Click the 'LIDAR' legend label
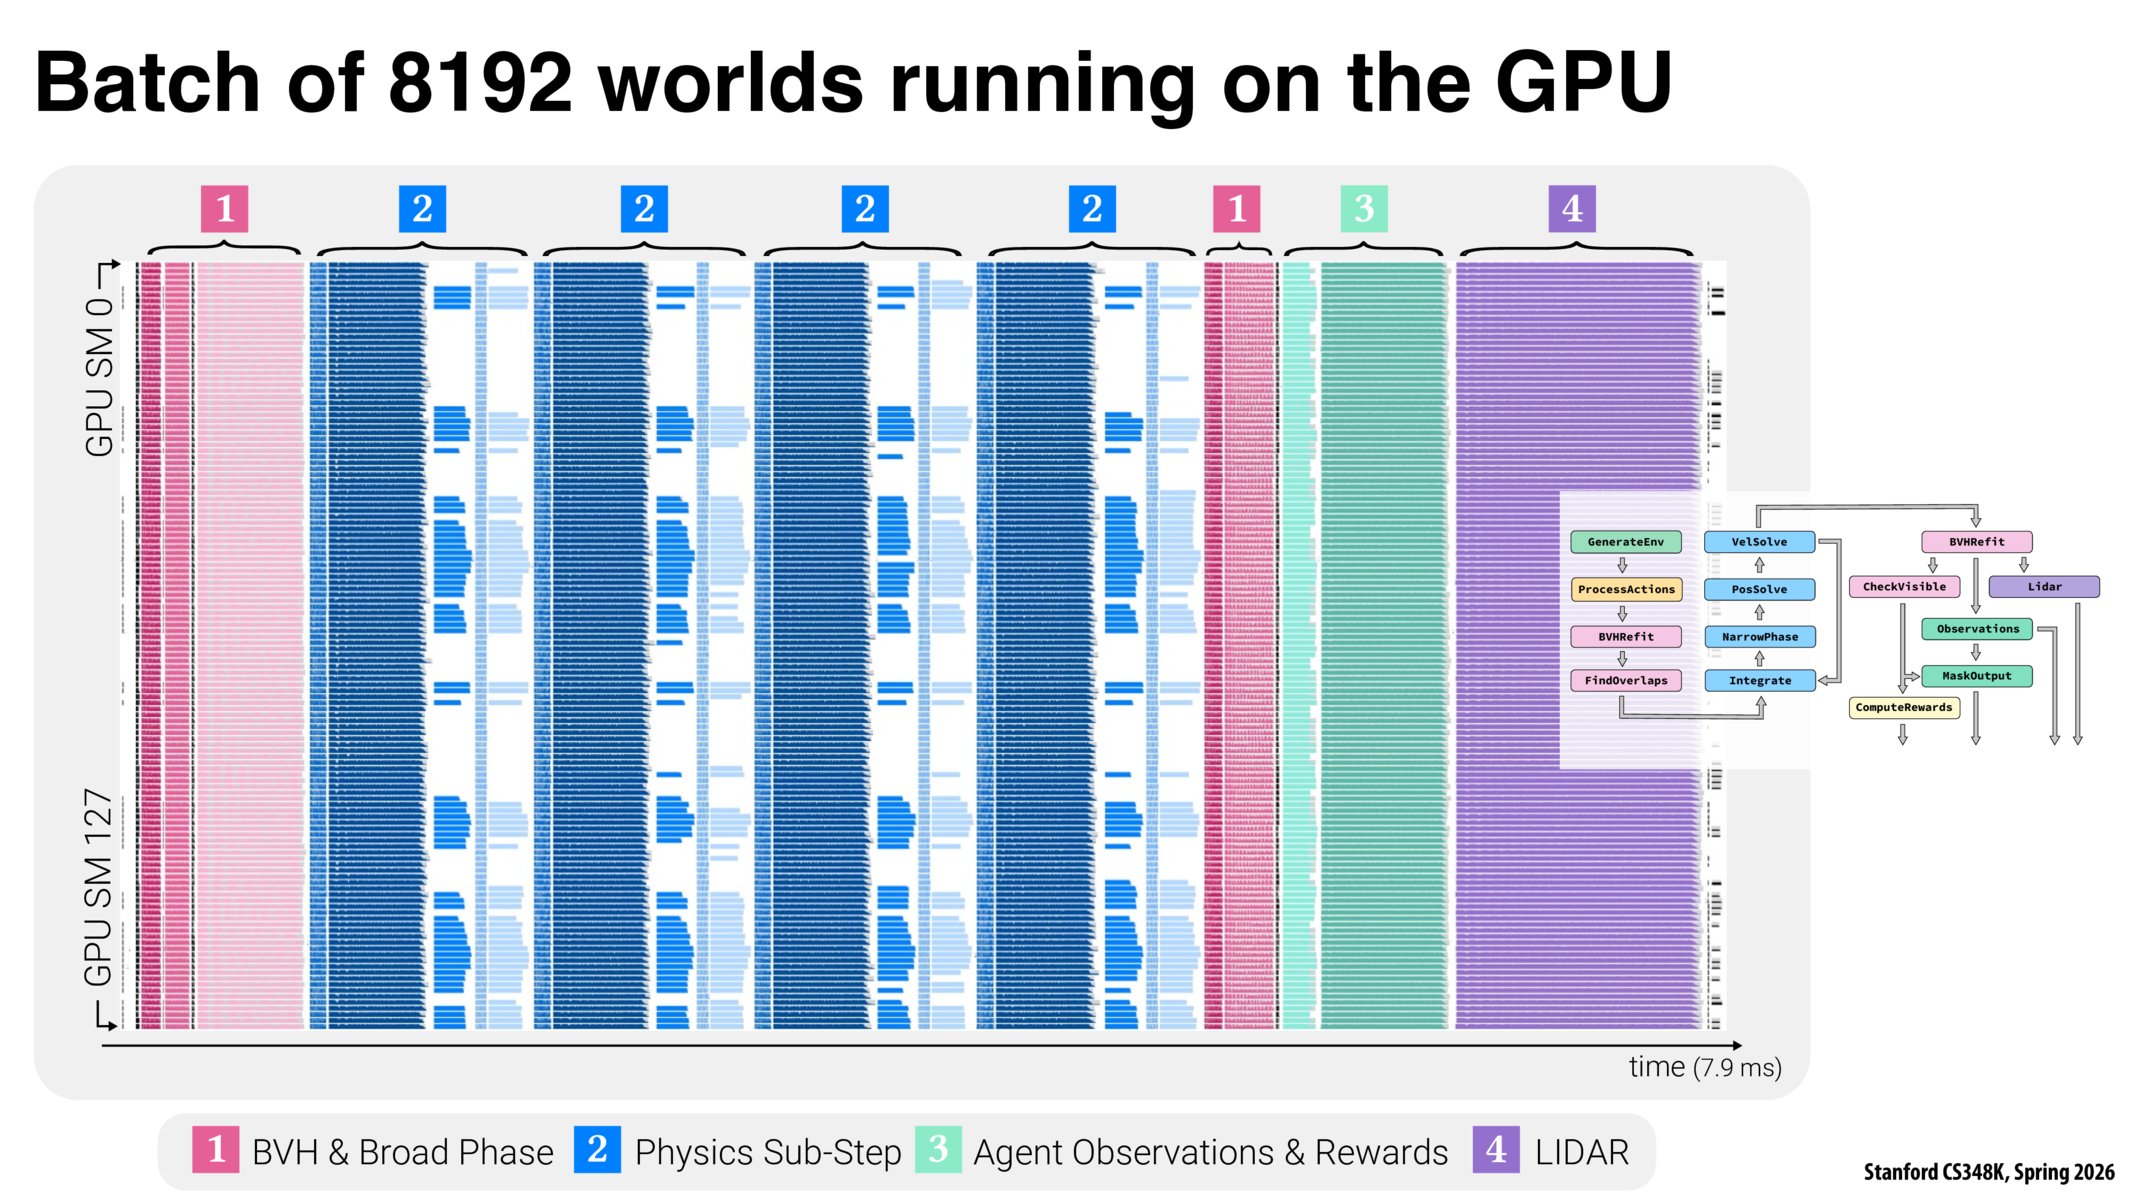Image resolution: width=2133 pixels, height=1200 pixels. click(x=1582, y=1152)
